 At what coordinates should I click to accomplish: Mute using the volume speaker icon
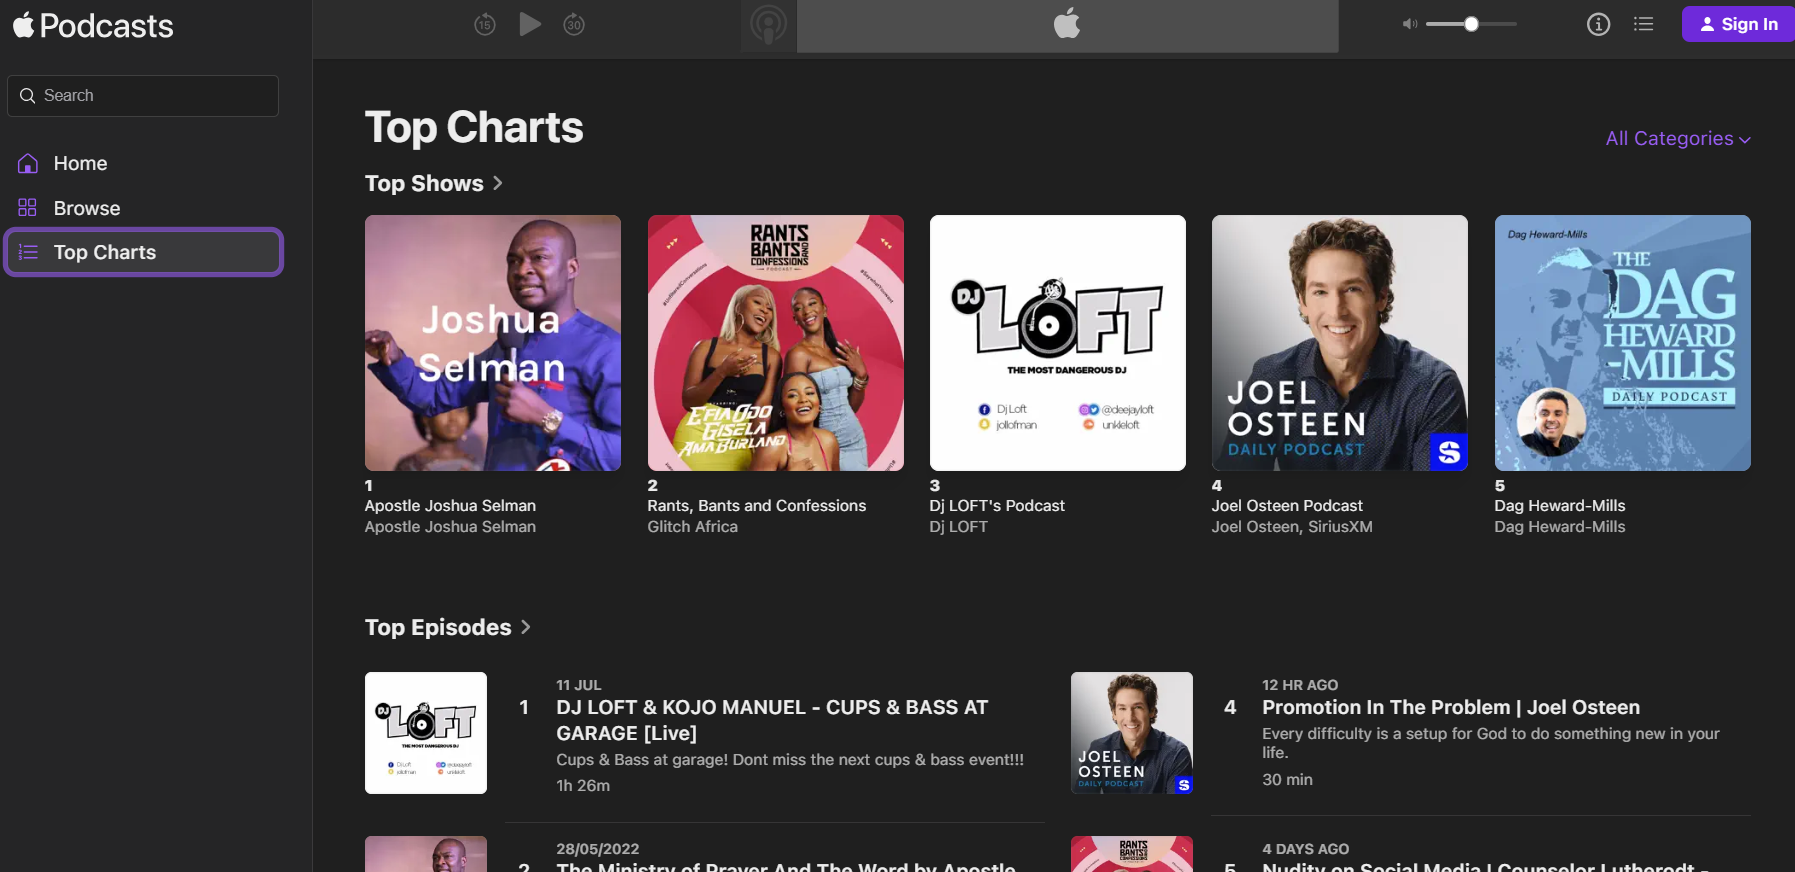pyautogui.click(x=1409, y=24)
